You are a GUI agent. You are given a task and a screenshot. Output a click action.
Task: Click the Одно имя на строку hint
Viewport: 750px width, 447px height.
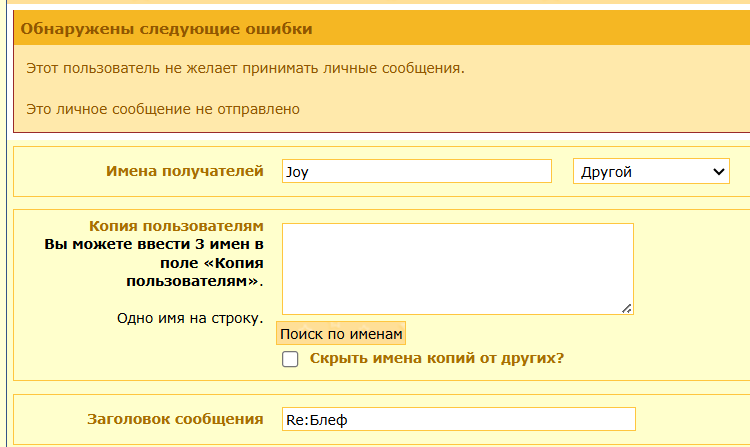pyautogui.click(x=189, y=319)
